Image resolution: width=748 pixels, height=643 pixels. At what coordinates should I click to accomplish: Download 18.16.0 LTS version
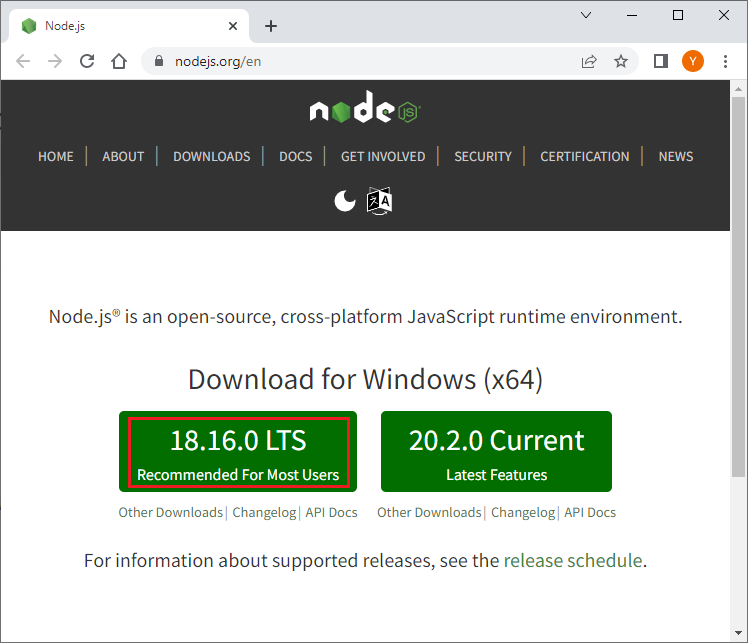[238, 451]
